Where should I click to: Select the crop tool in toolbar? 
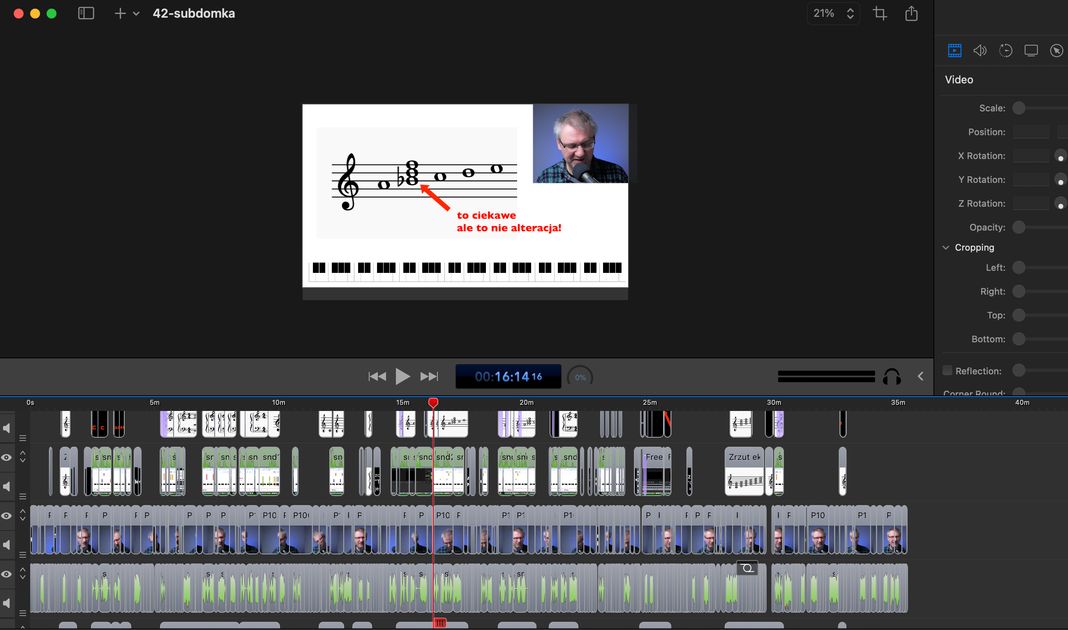880,14
